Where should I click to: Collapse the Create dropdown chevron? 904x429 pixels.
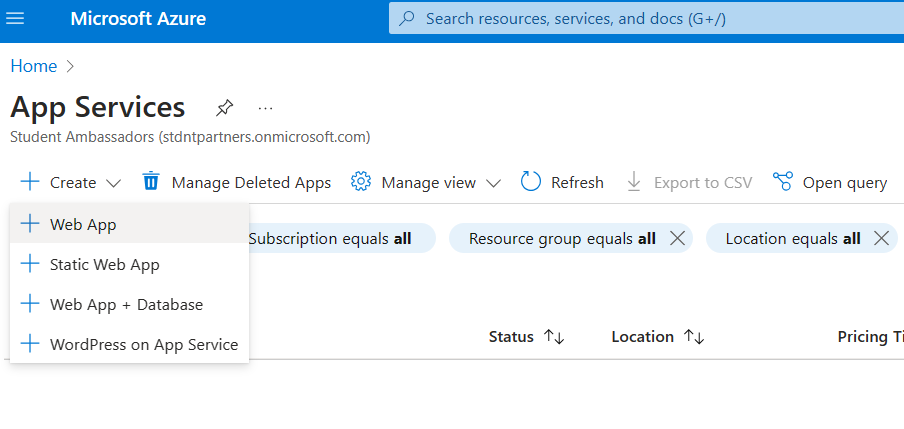pyautogui.click(x=113, y=183)
